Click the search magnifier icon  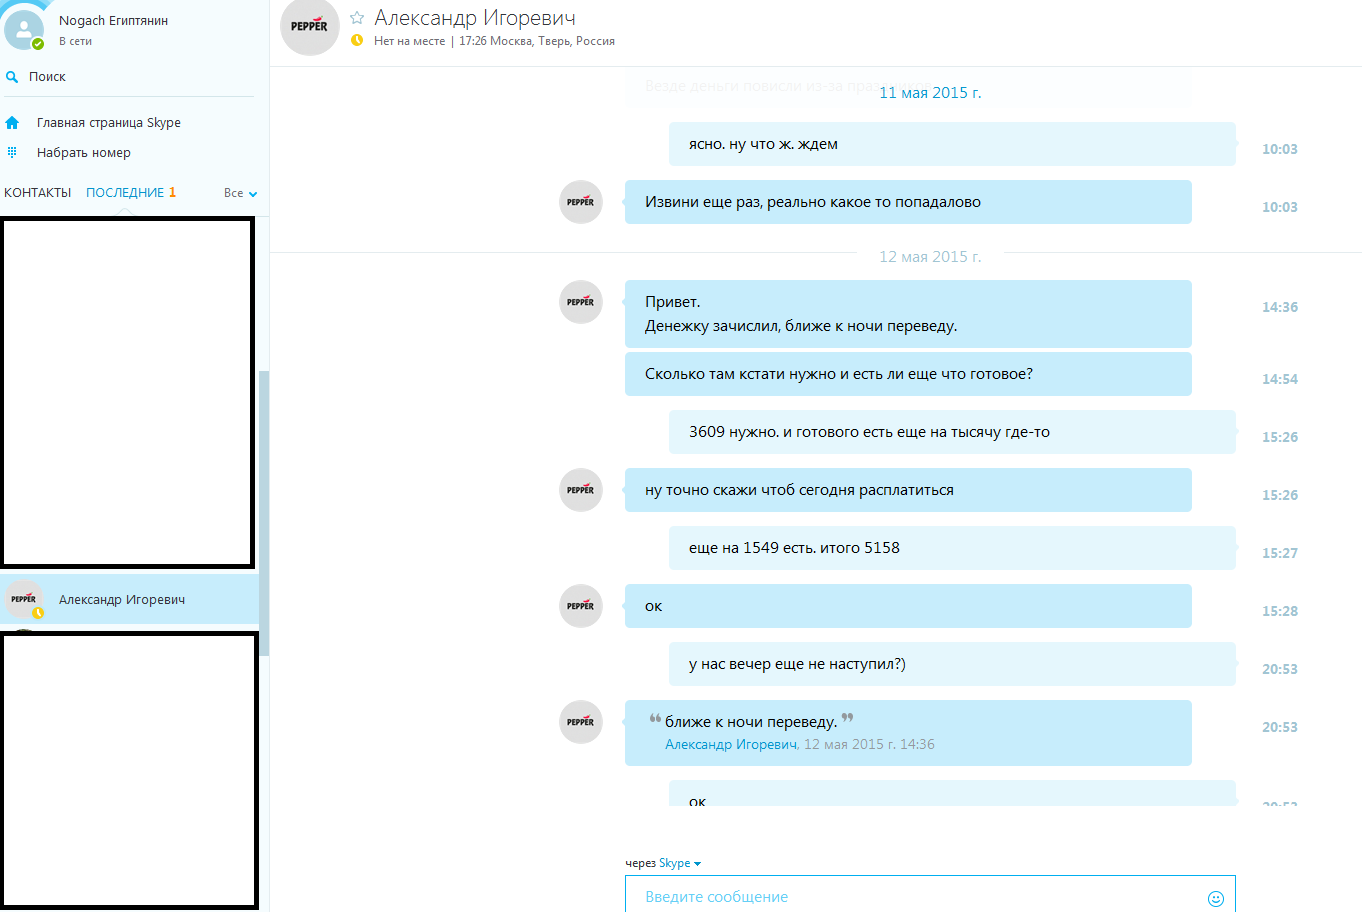click(12, 77)
